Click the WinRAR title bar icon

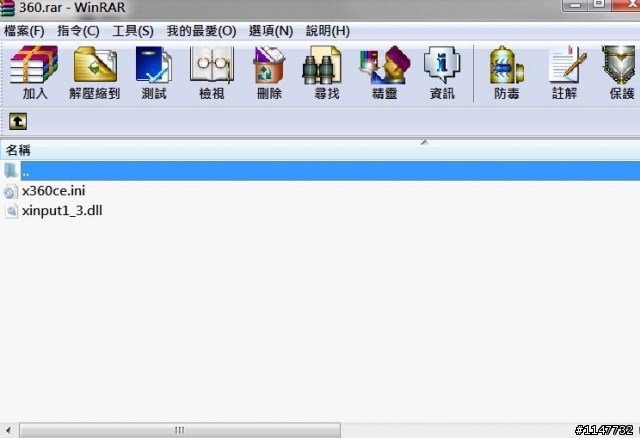click(7, 7)
